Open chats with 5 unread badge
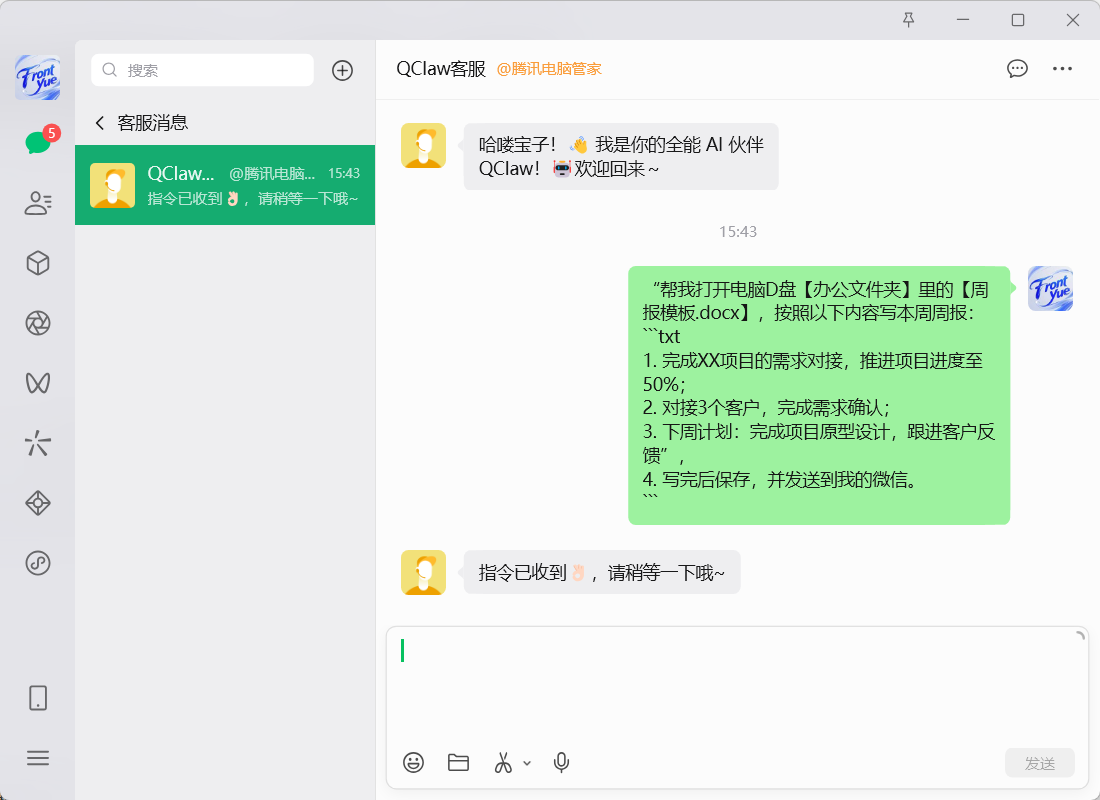The width and height of the screenshot is (1100, 800). [38, 142]
